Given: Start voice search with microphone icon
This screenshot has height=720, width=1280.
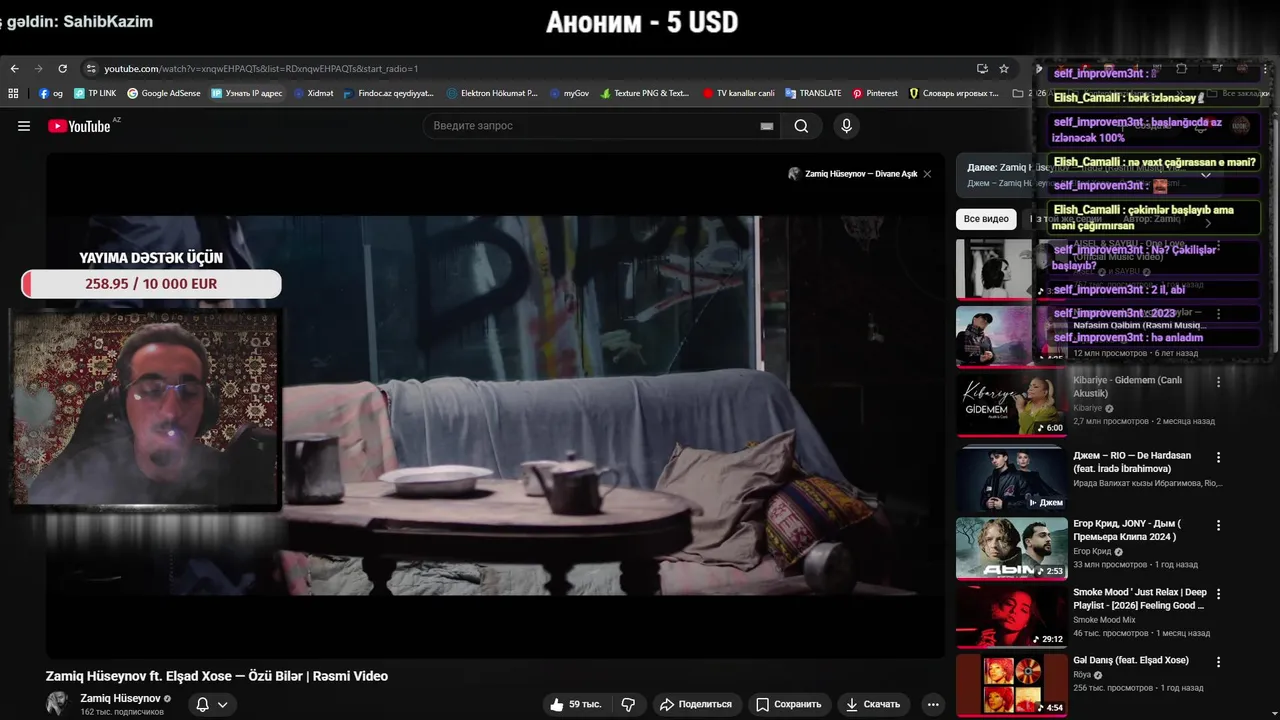Looking at the screenshot, I should pos(846,126).
